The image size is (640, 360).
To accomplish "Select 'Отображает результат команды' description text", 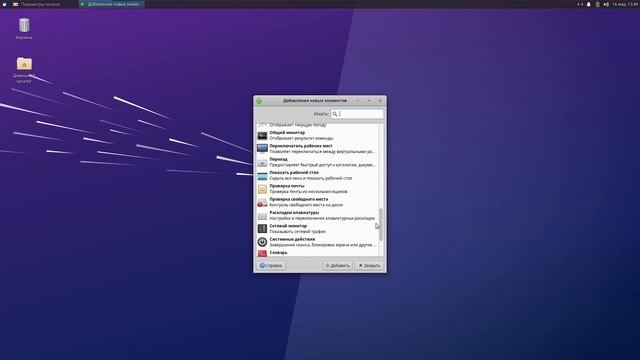I will click(x=301, y=138).
